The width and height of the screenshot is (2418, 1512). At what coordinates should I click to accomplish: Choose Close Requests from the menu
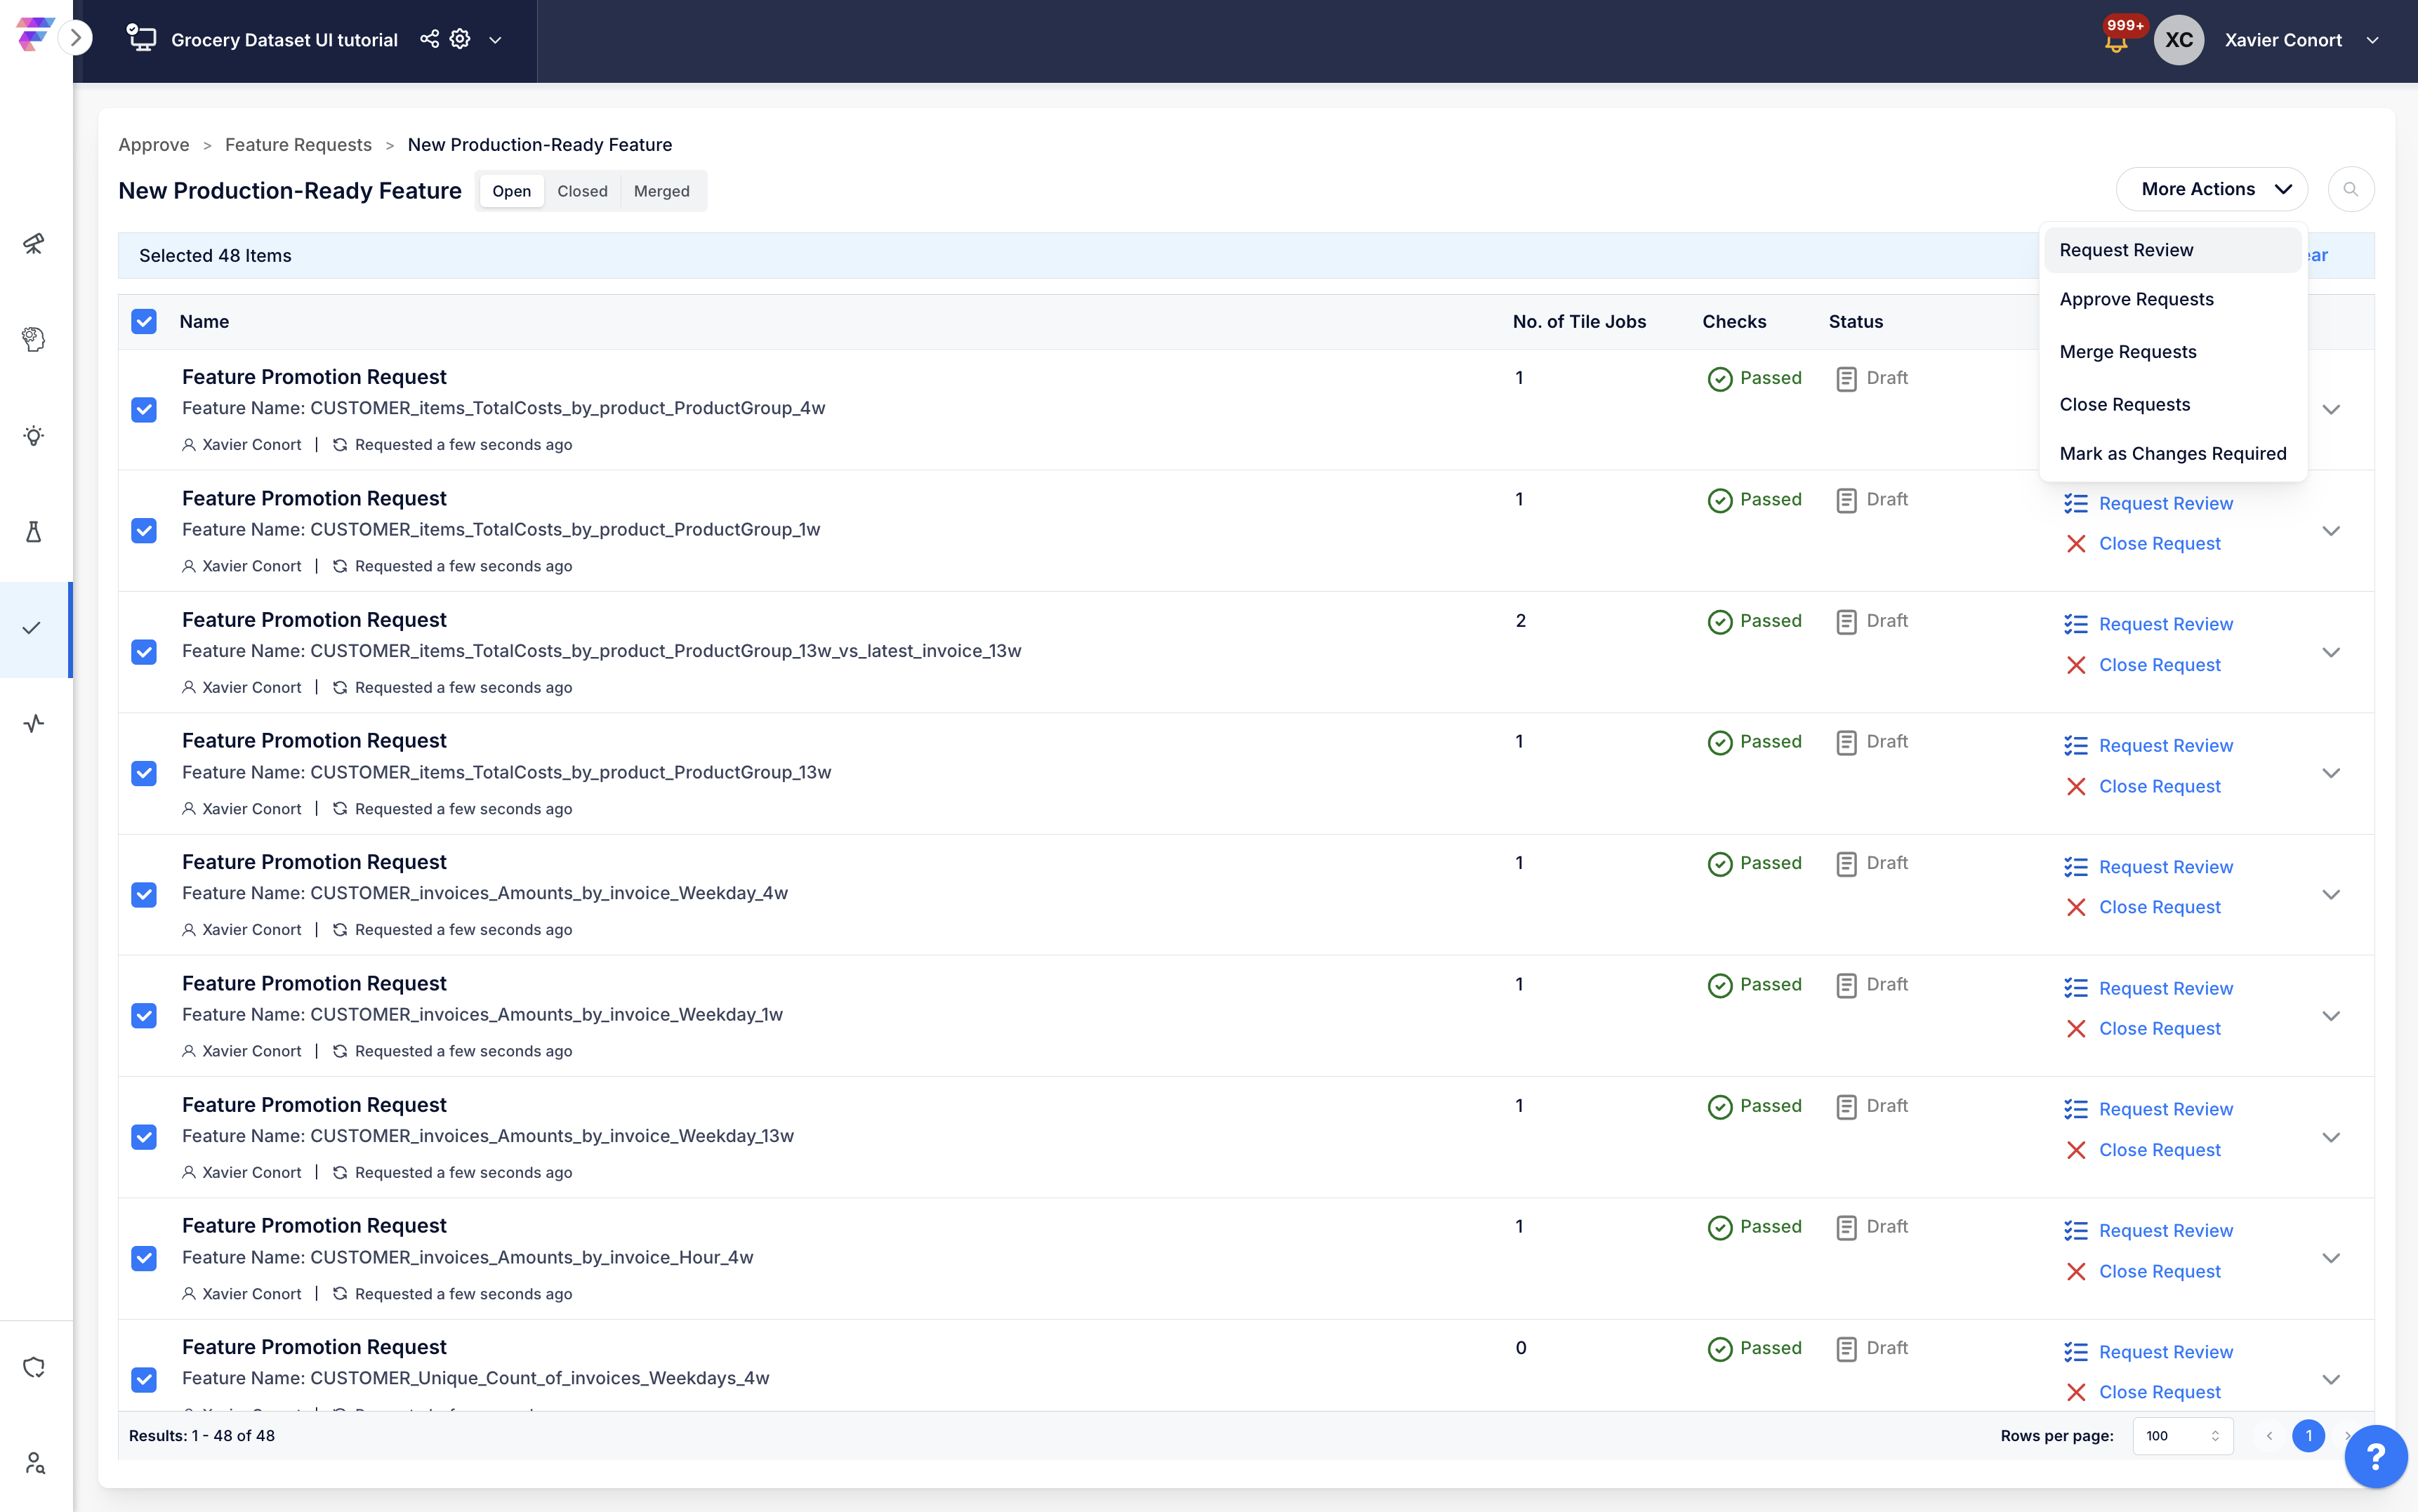2172,404
